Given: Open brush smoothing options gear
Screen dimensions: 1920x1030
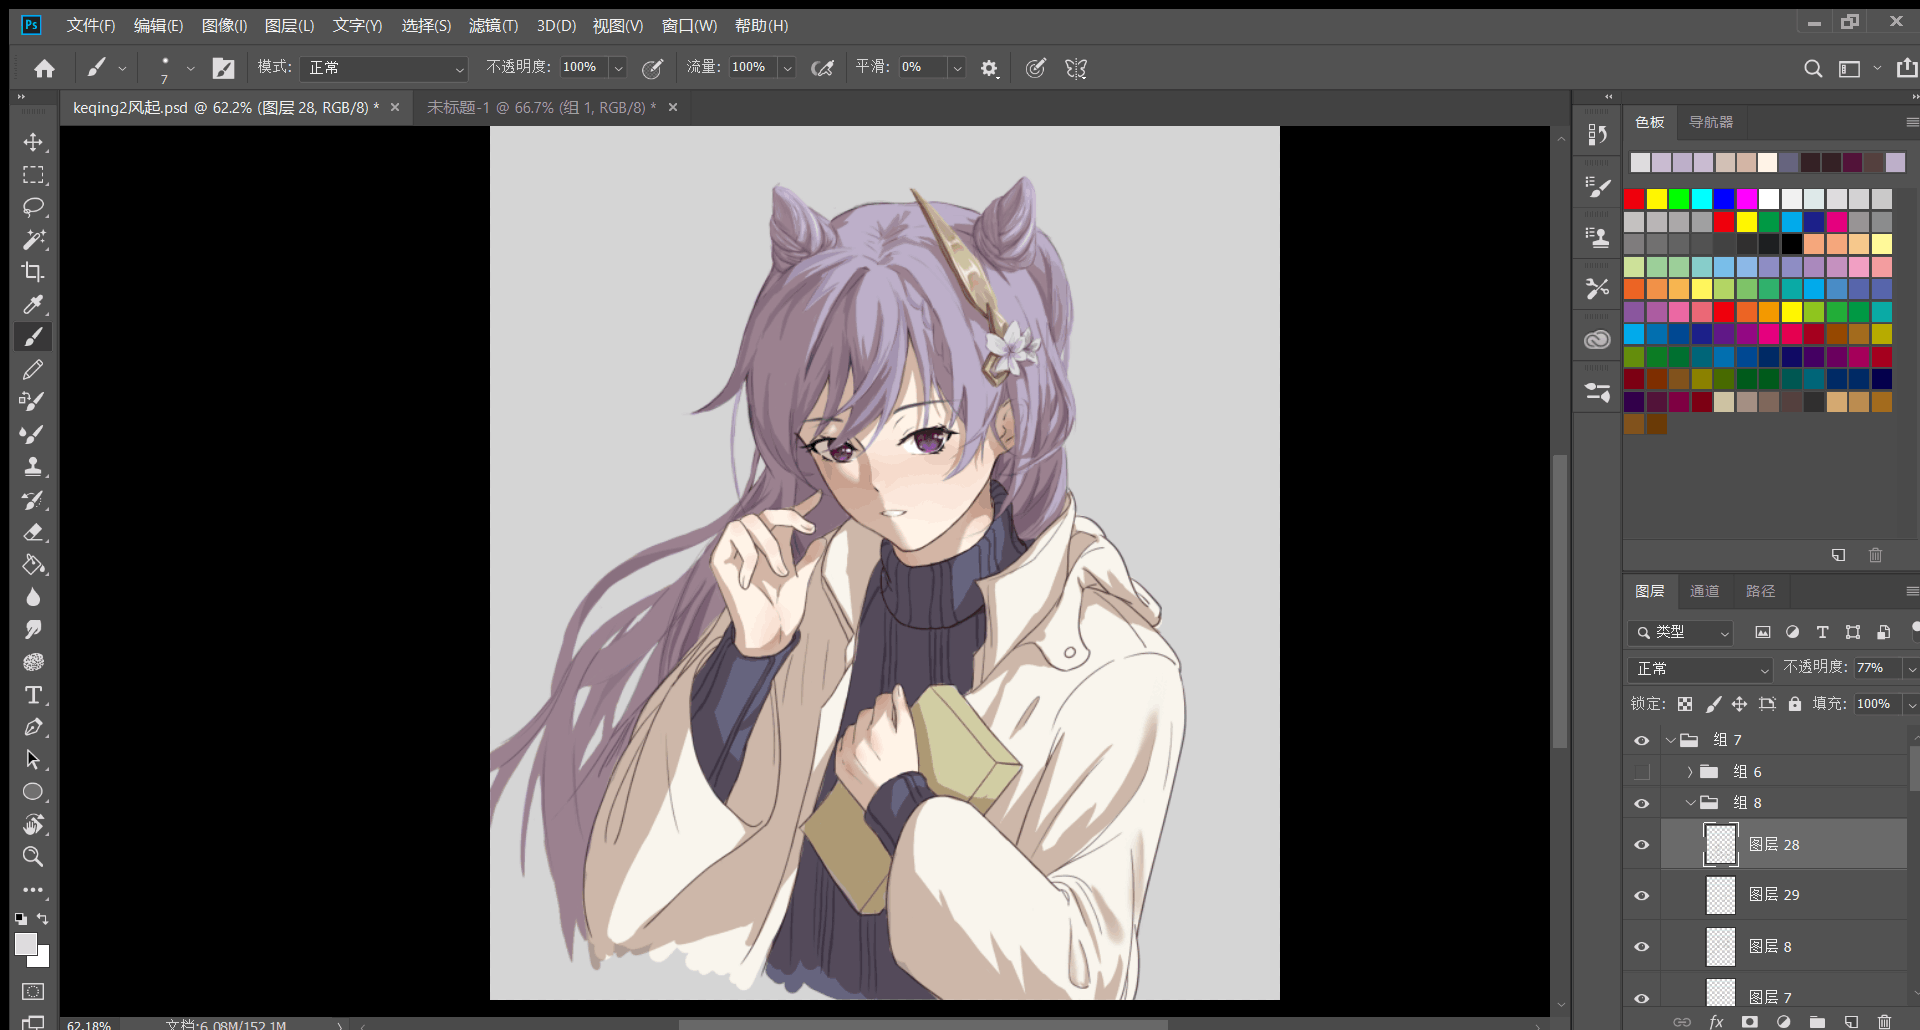Looking at the screenshot, I should (989, 68).
